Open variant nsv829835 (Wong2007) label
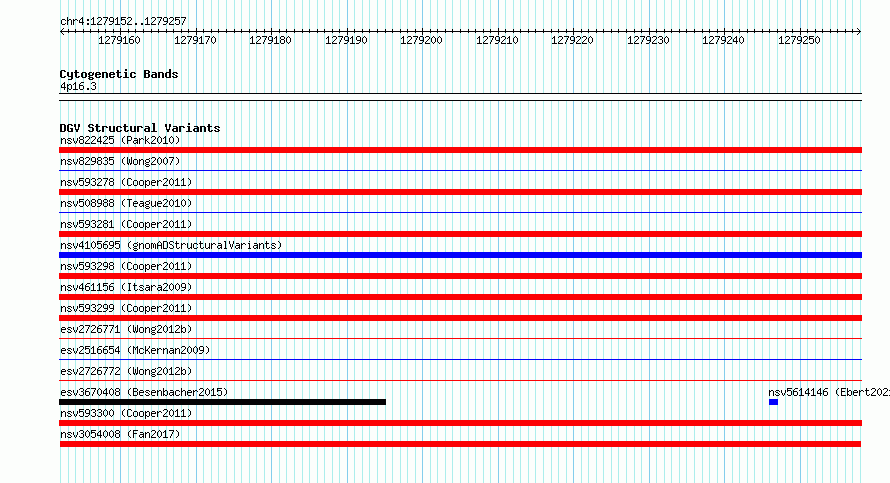Viewport: 890px width, 483px height. coord(120,161)
